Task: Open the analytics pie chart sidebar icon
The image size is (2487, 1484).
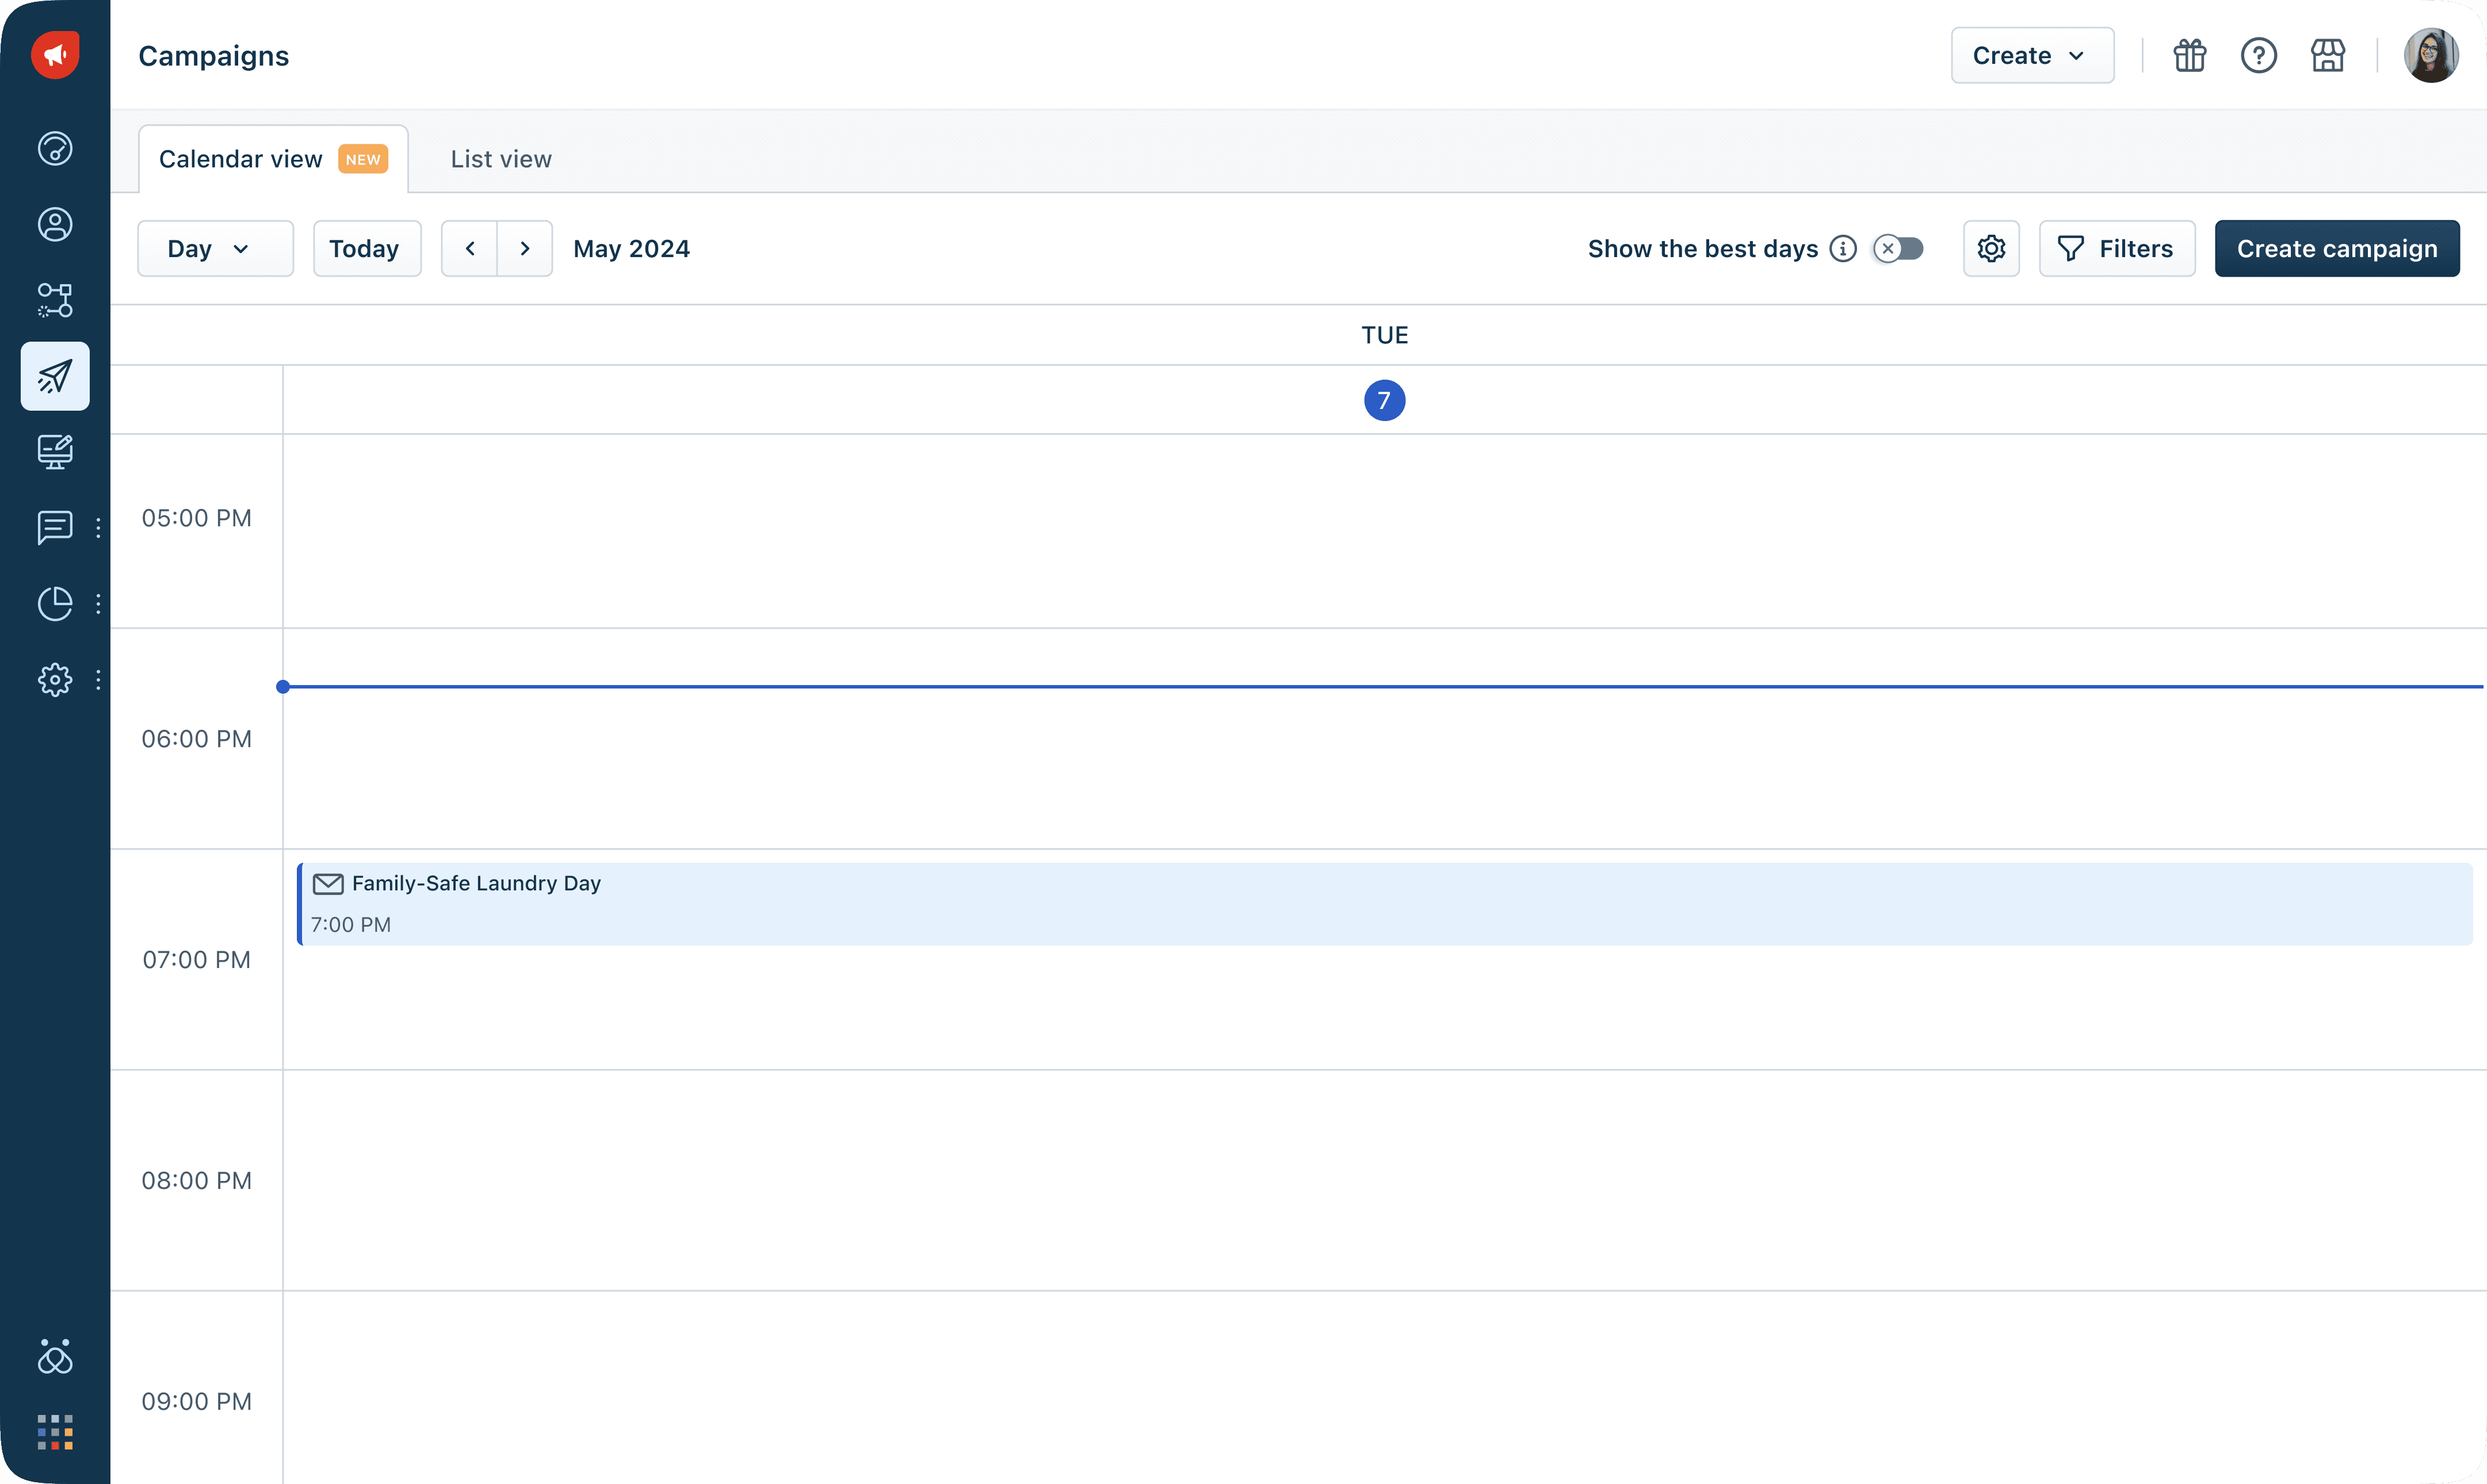Action: (55, 603)
